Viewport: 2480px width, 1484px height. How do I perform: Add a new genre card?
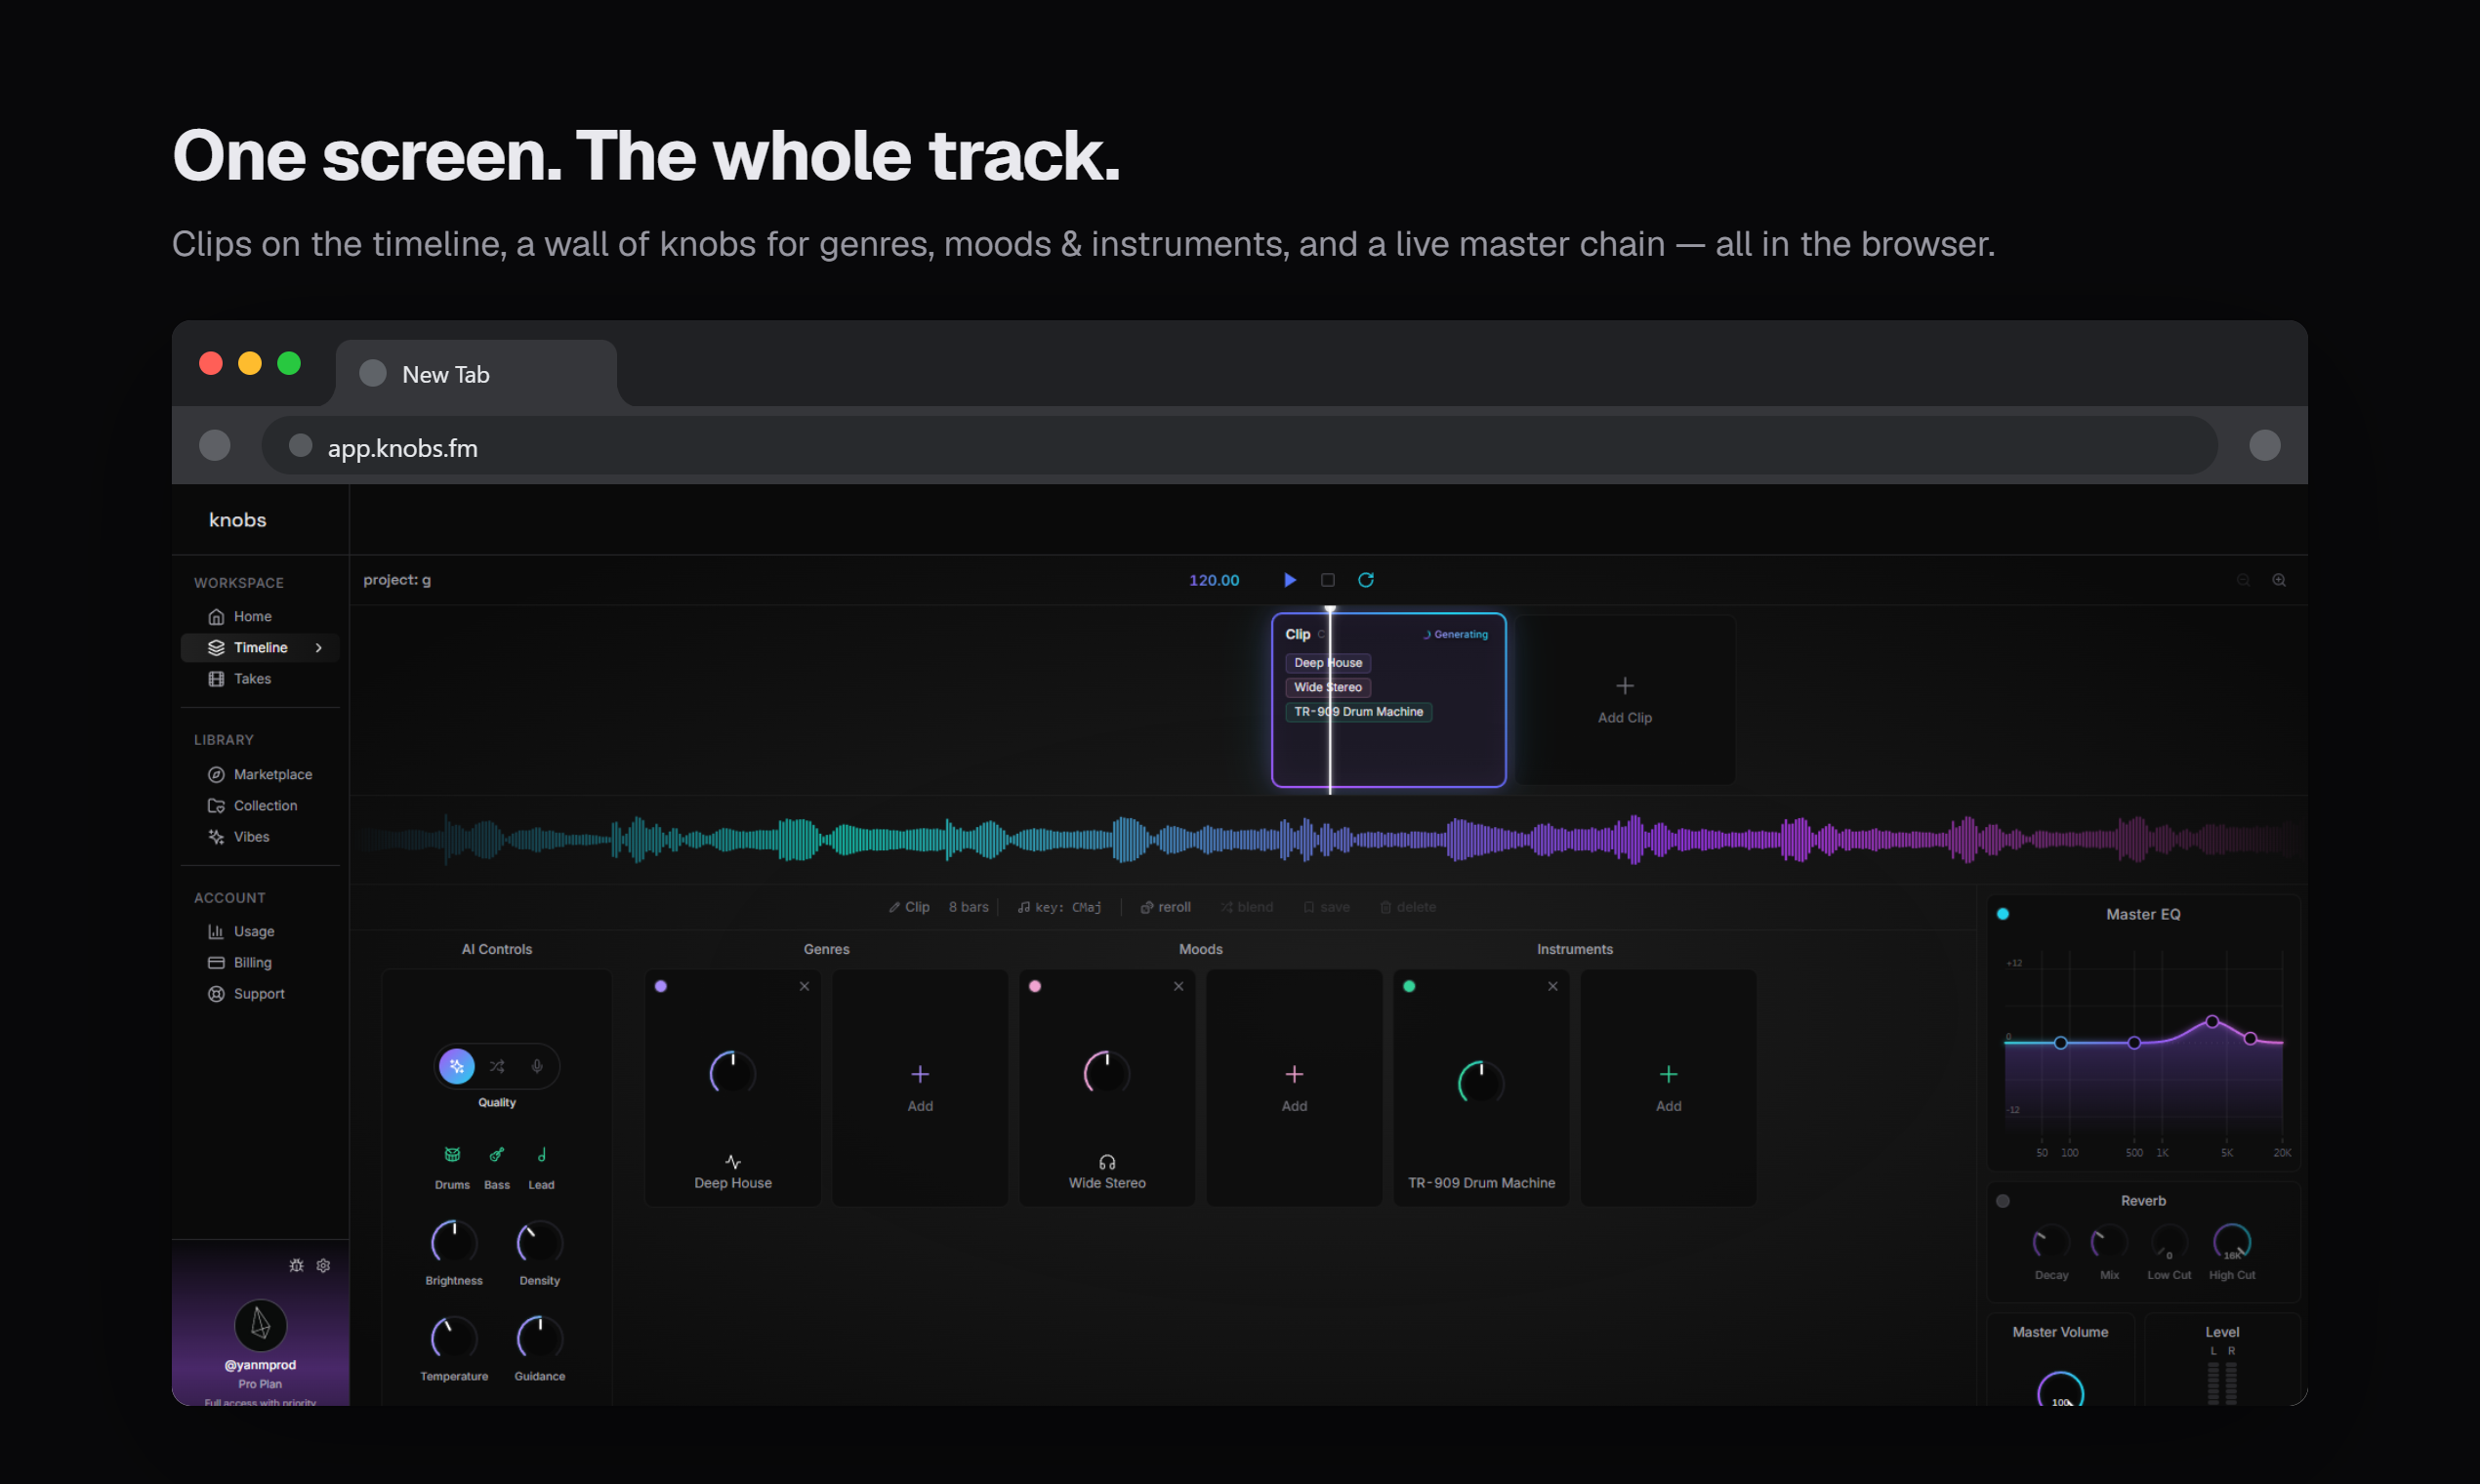tap(920, 1087)
